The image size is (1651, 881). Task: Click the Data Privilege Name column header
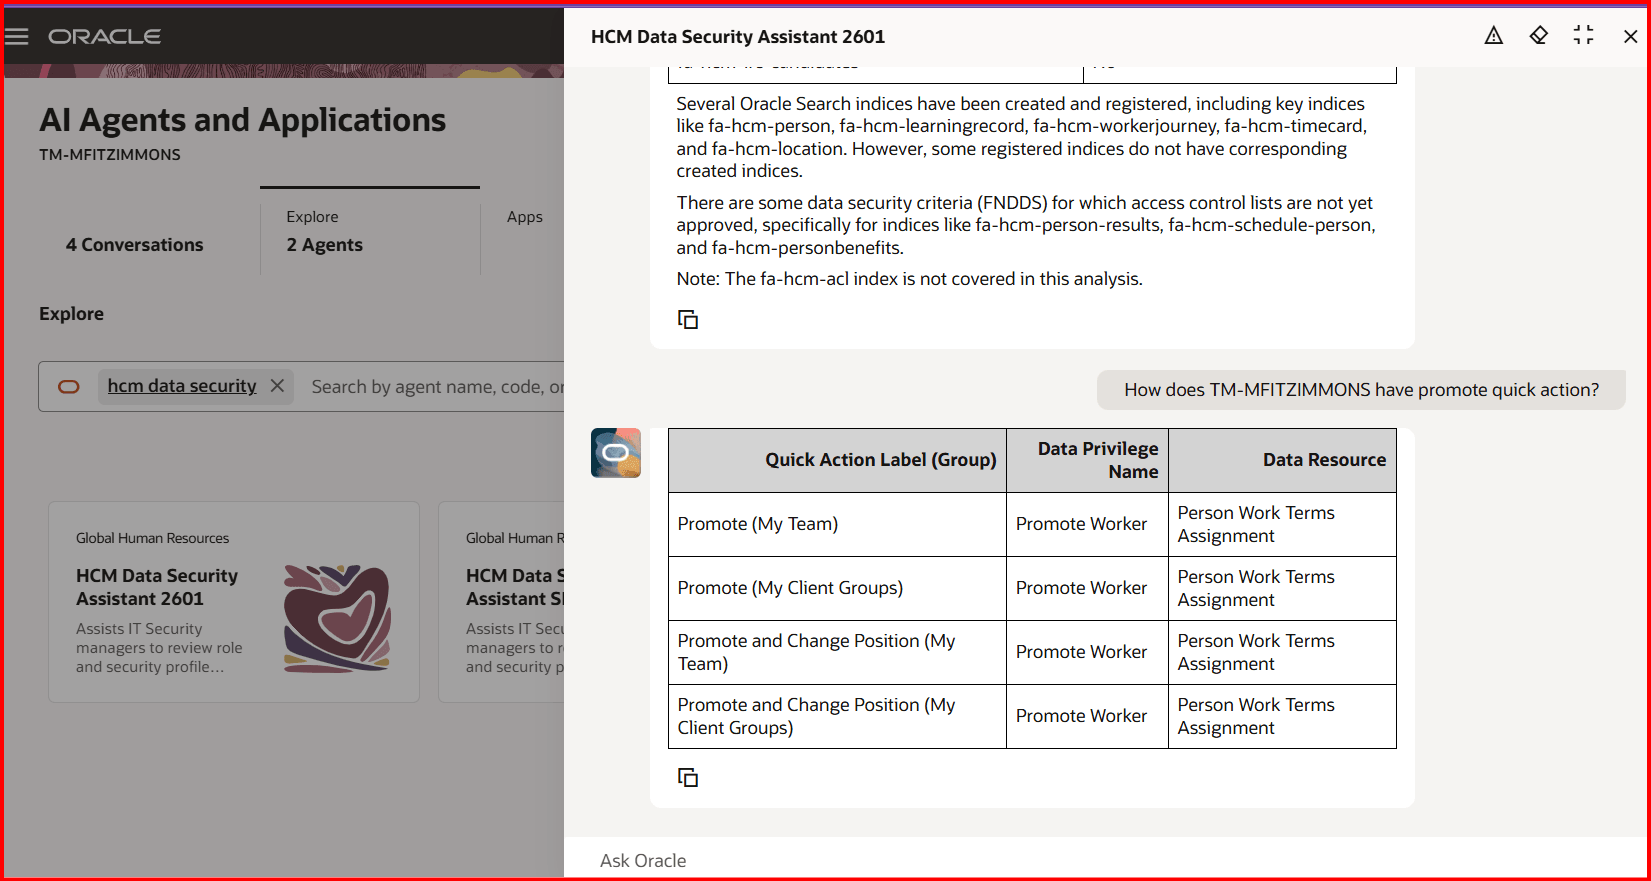[x=1087, y=460]
